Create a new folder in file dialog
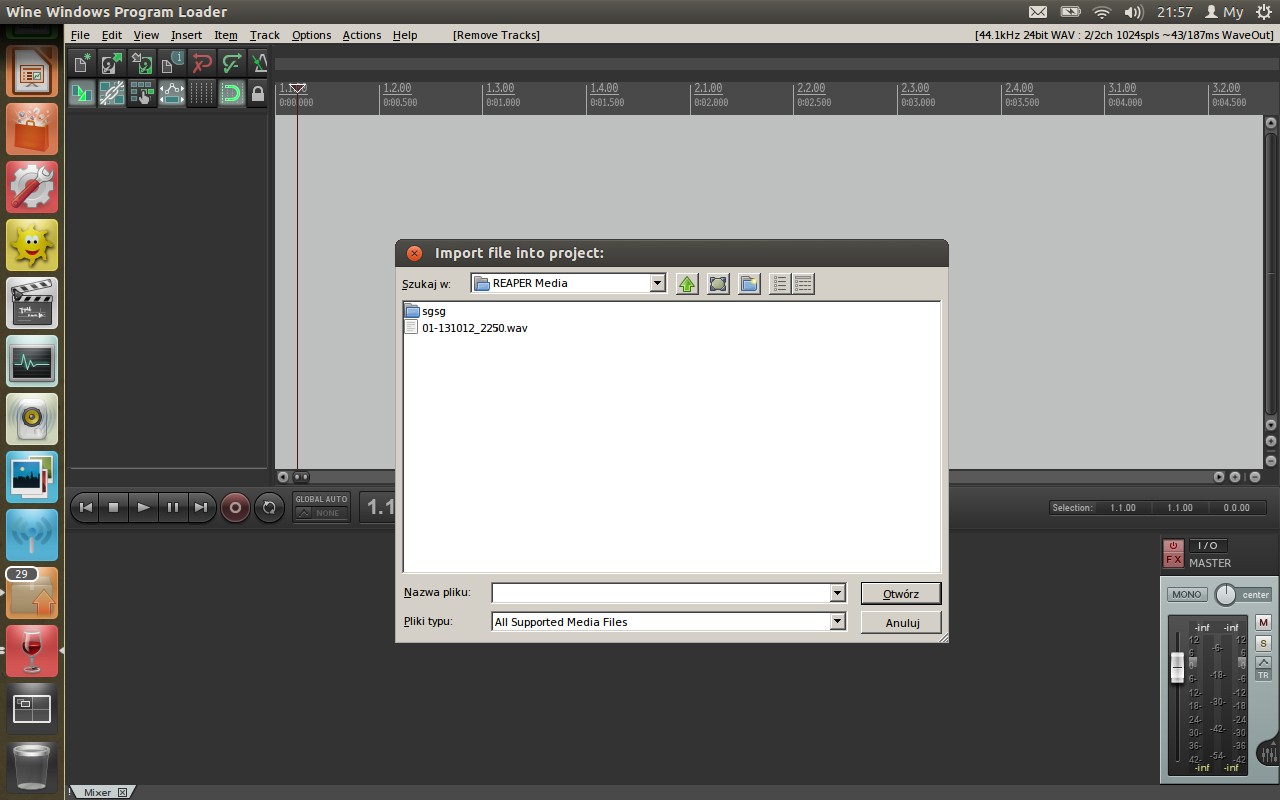The image size is (1280, 800). [749, 284]
